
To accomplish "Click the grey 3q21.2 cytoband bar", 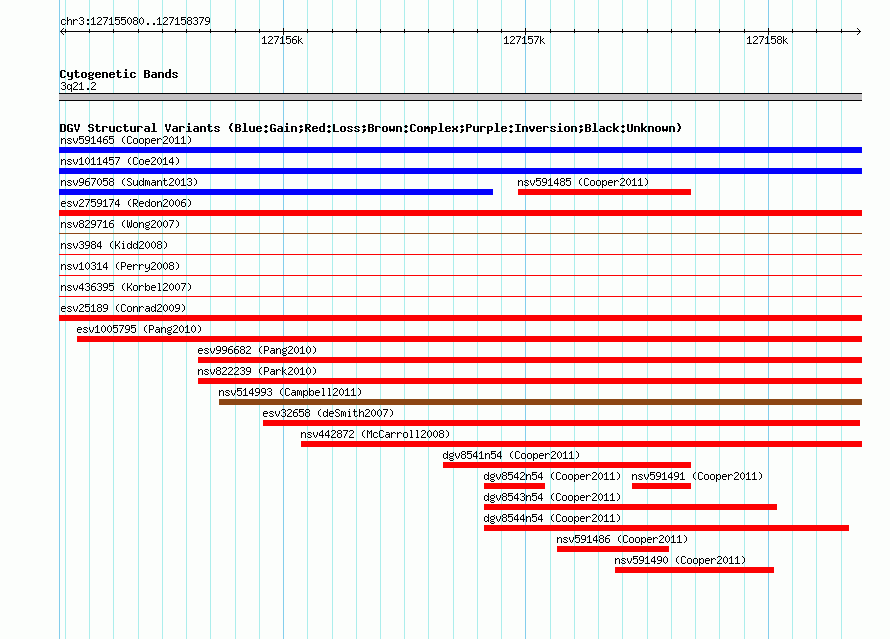I will (460, 97).
